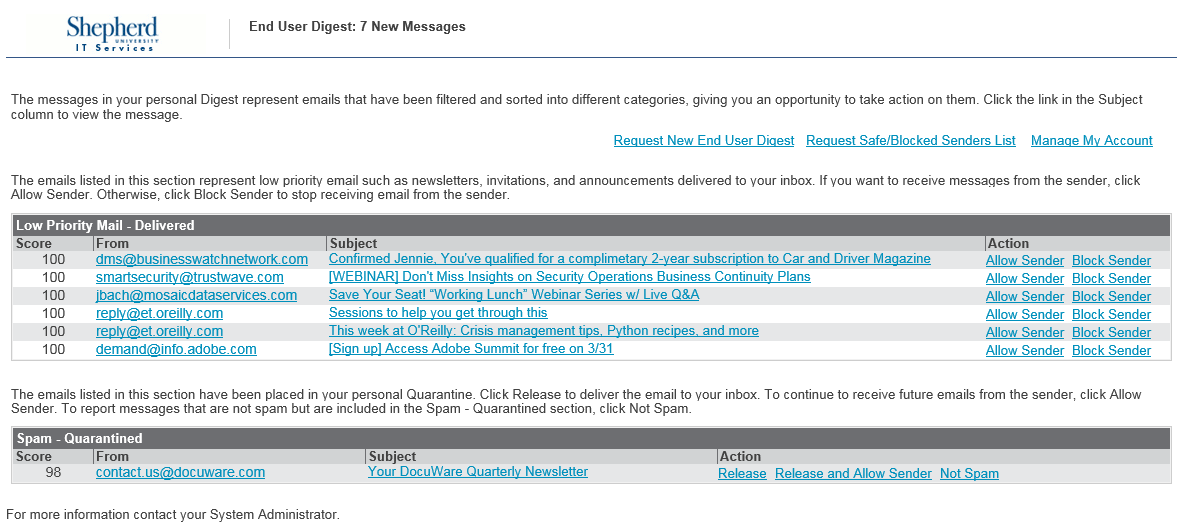Viewport: 1184px width, 529px height.
Task: Open the Adobe Summit sign up message
Action: (x=471, y=350)
